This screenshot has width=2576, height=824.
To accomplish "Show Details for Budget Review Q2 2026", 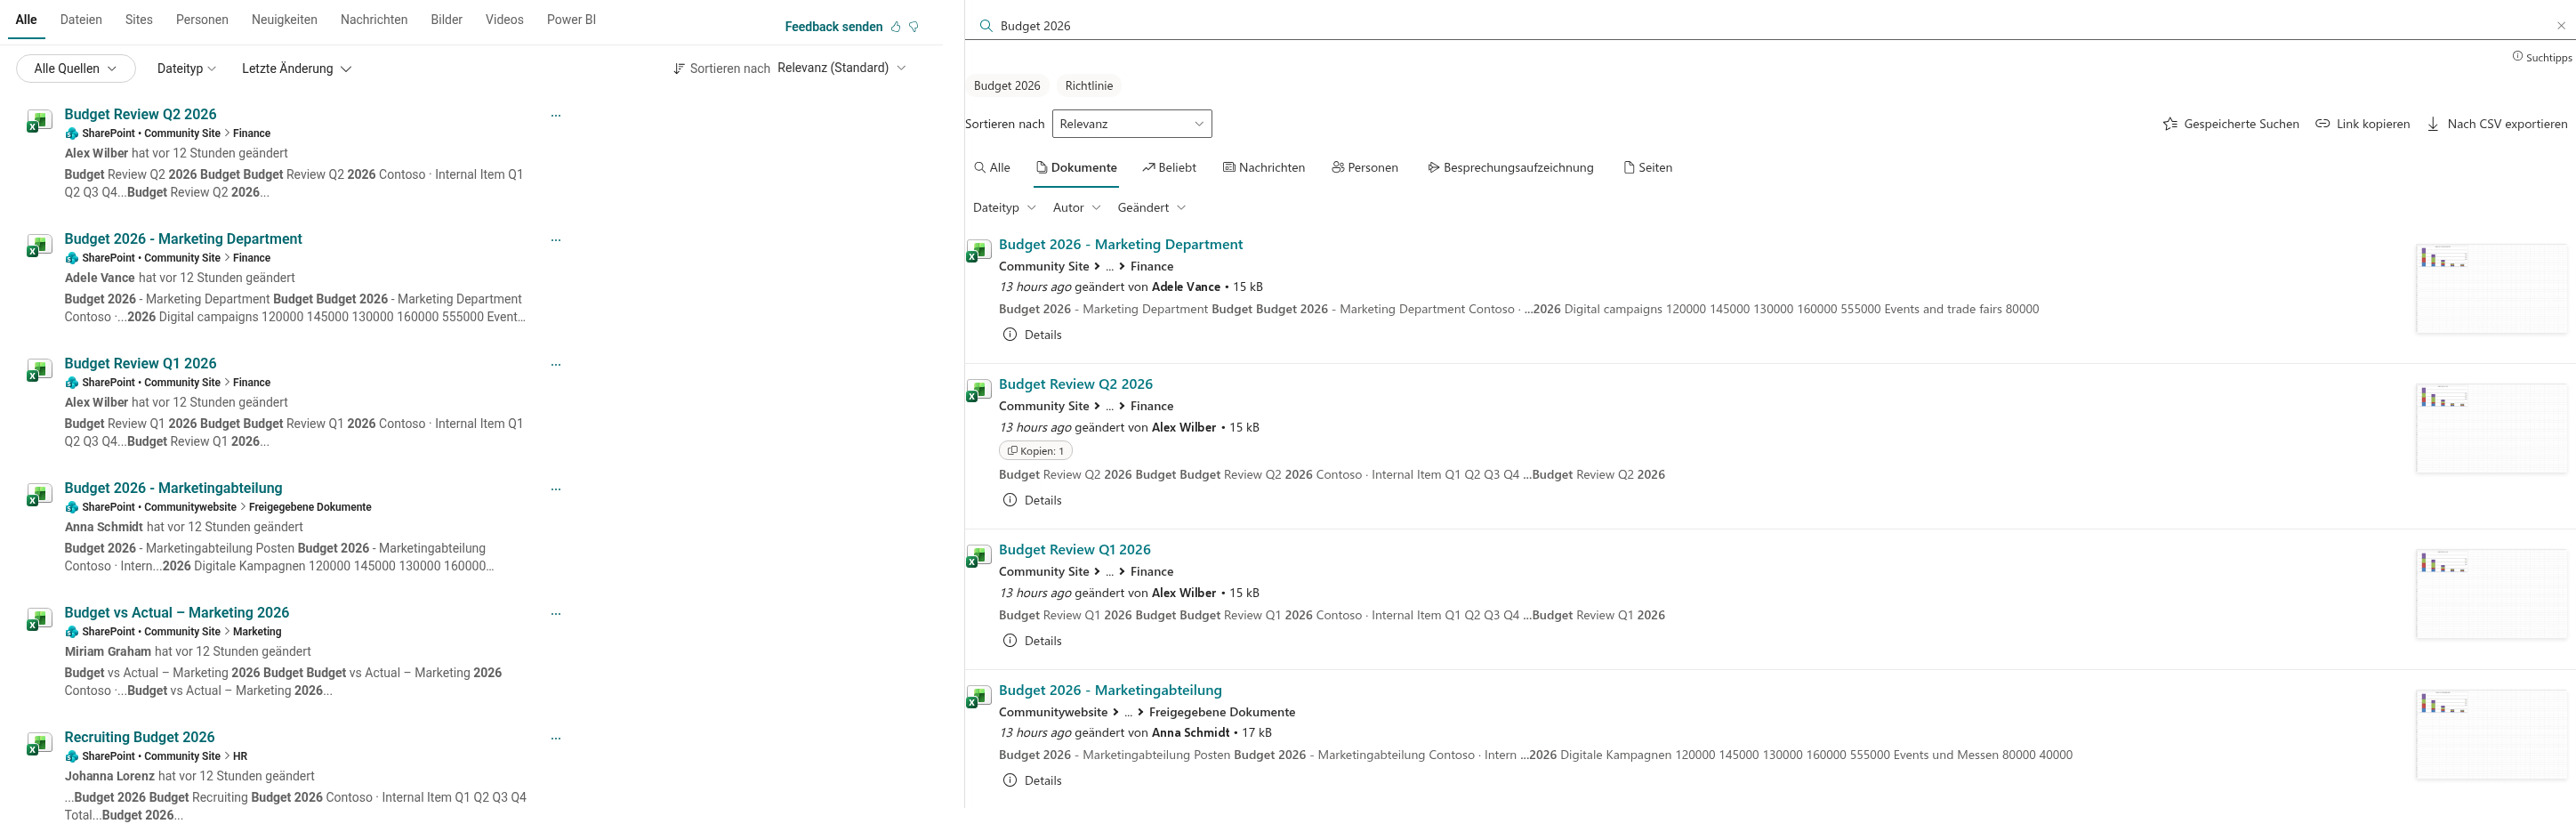I will tap(1032, 501).
